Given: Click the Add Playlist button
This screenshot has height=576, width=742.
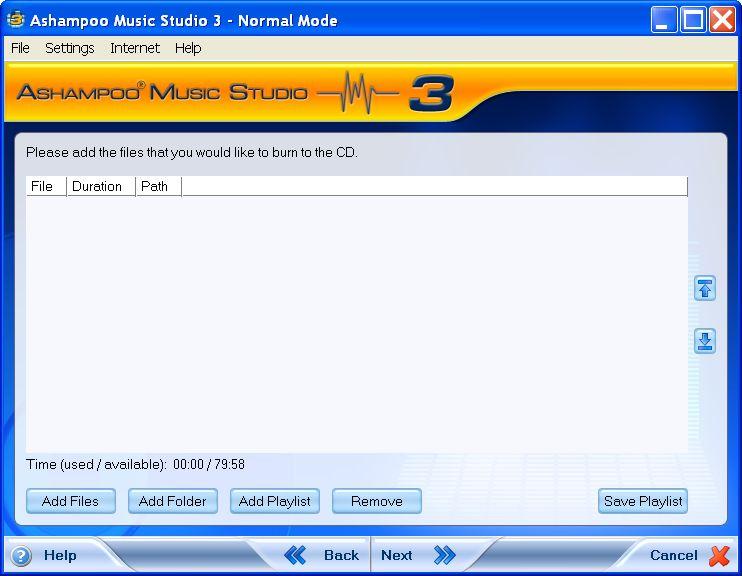Looking at the screenshot, I should point(275,501).
